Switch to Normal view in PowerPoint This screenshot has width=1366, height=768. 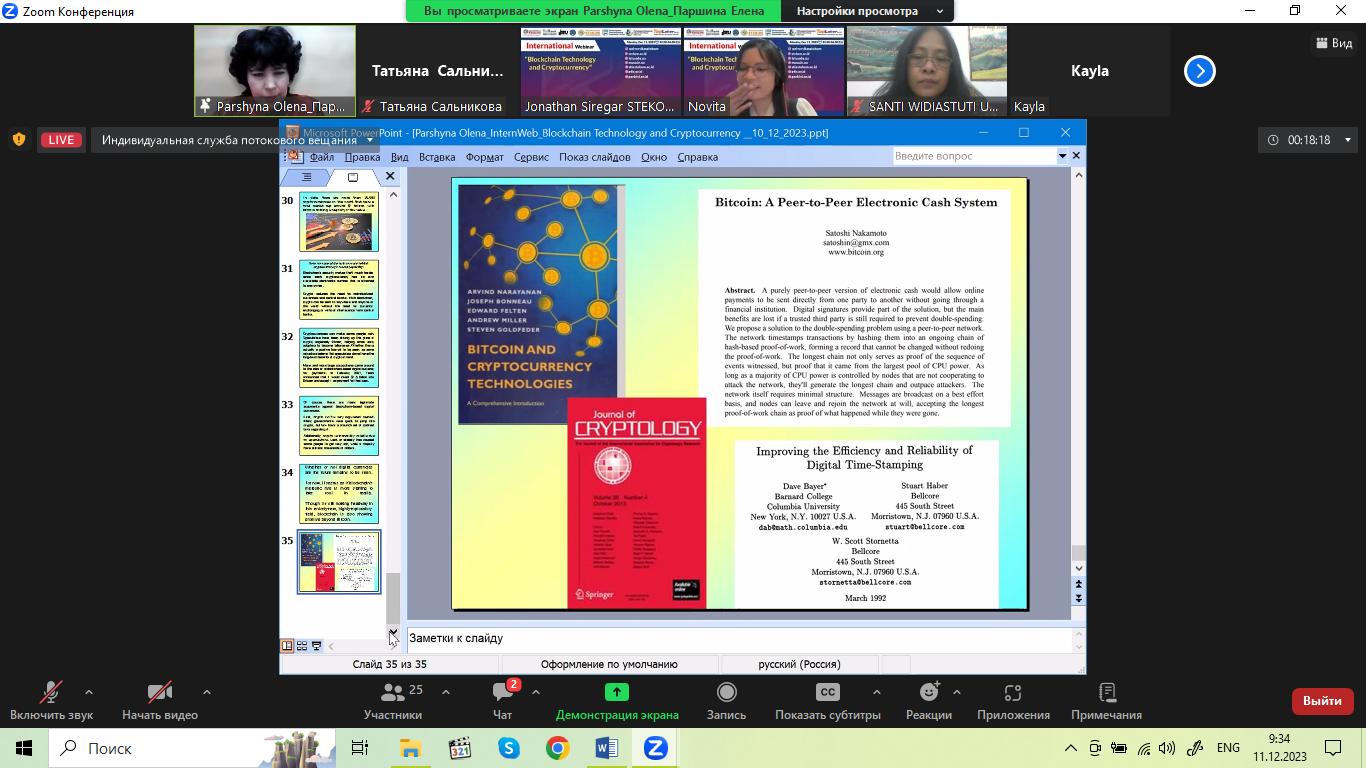(x=287, y=646)
